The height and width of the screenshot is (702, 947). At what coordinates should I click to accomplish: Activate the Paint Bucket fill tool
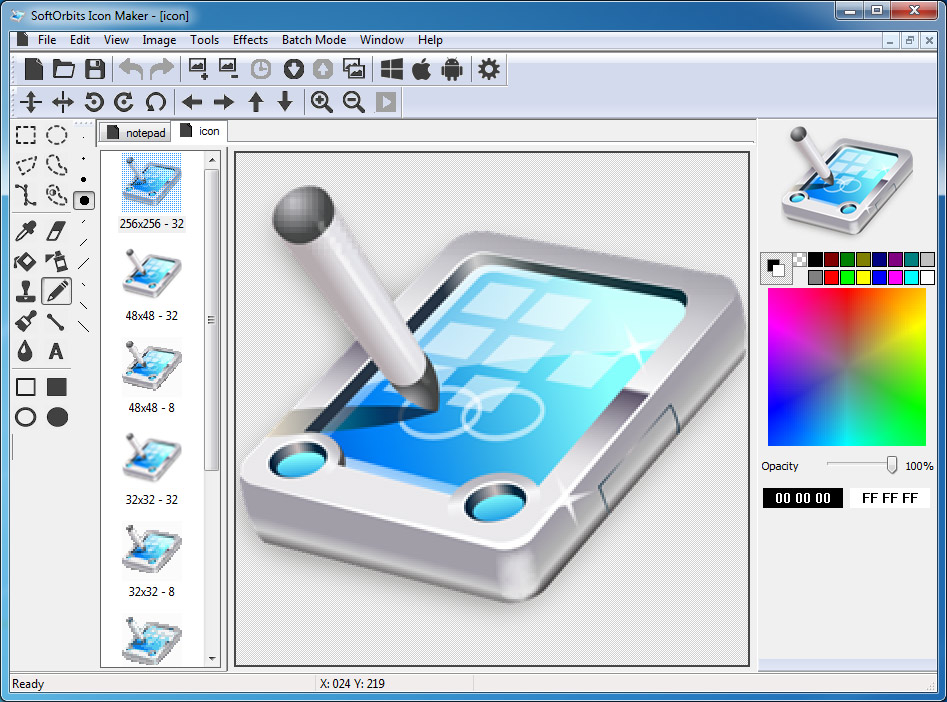tap(26, 261)
